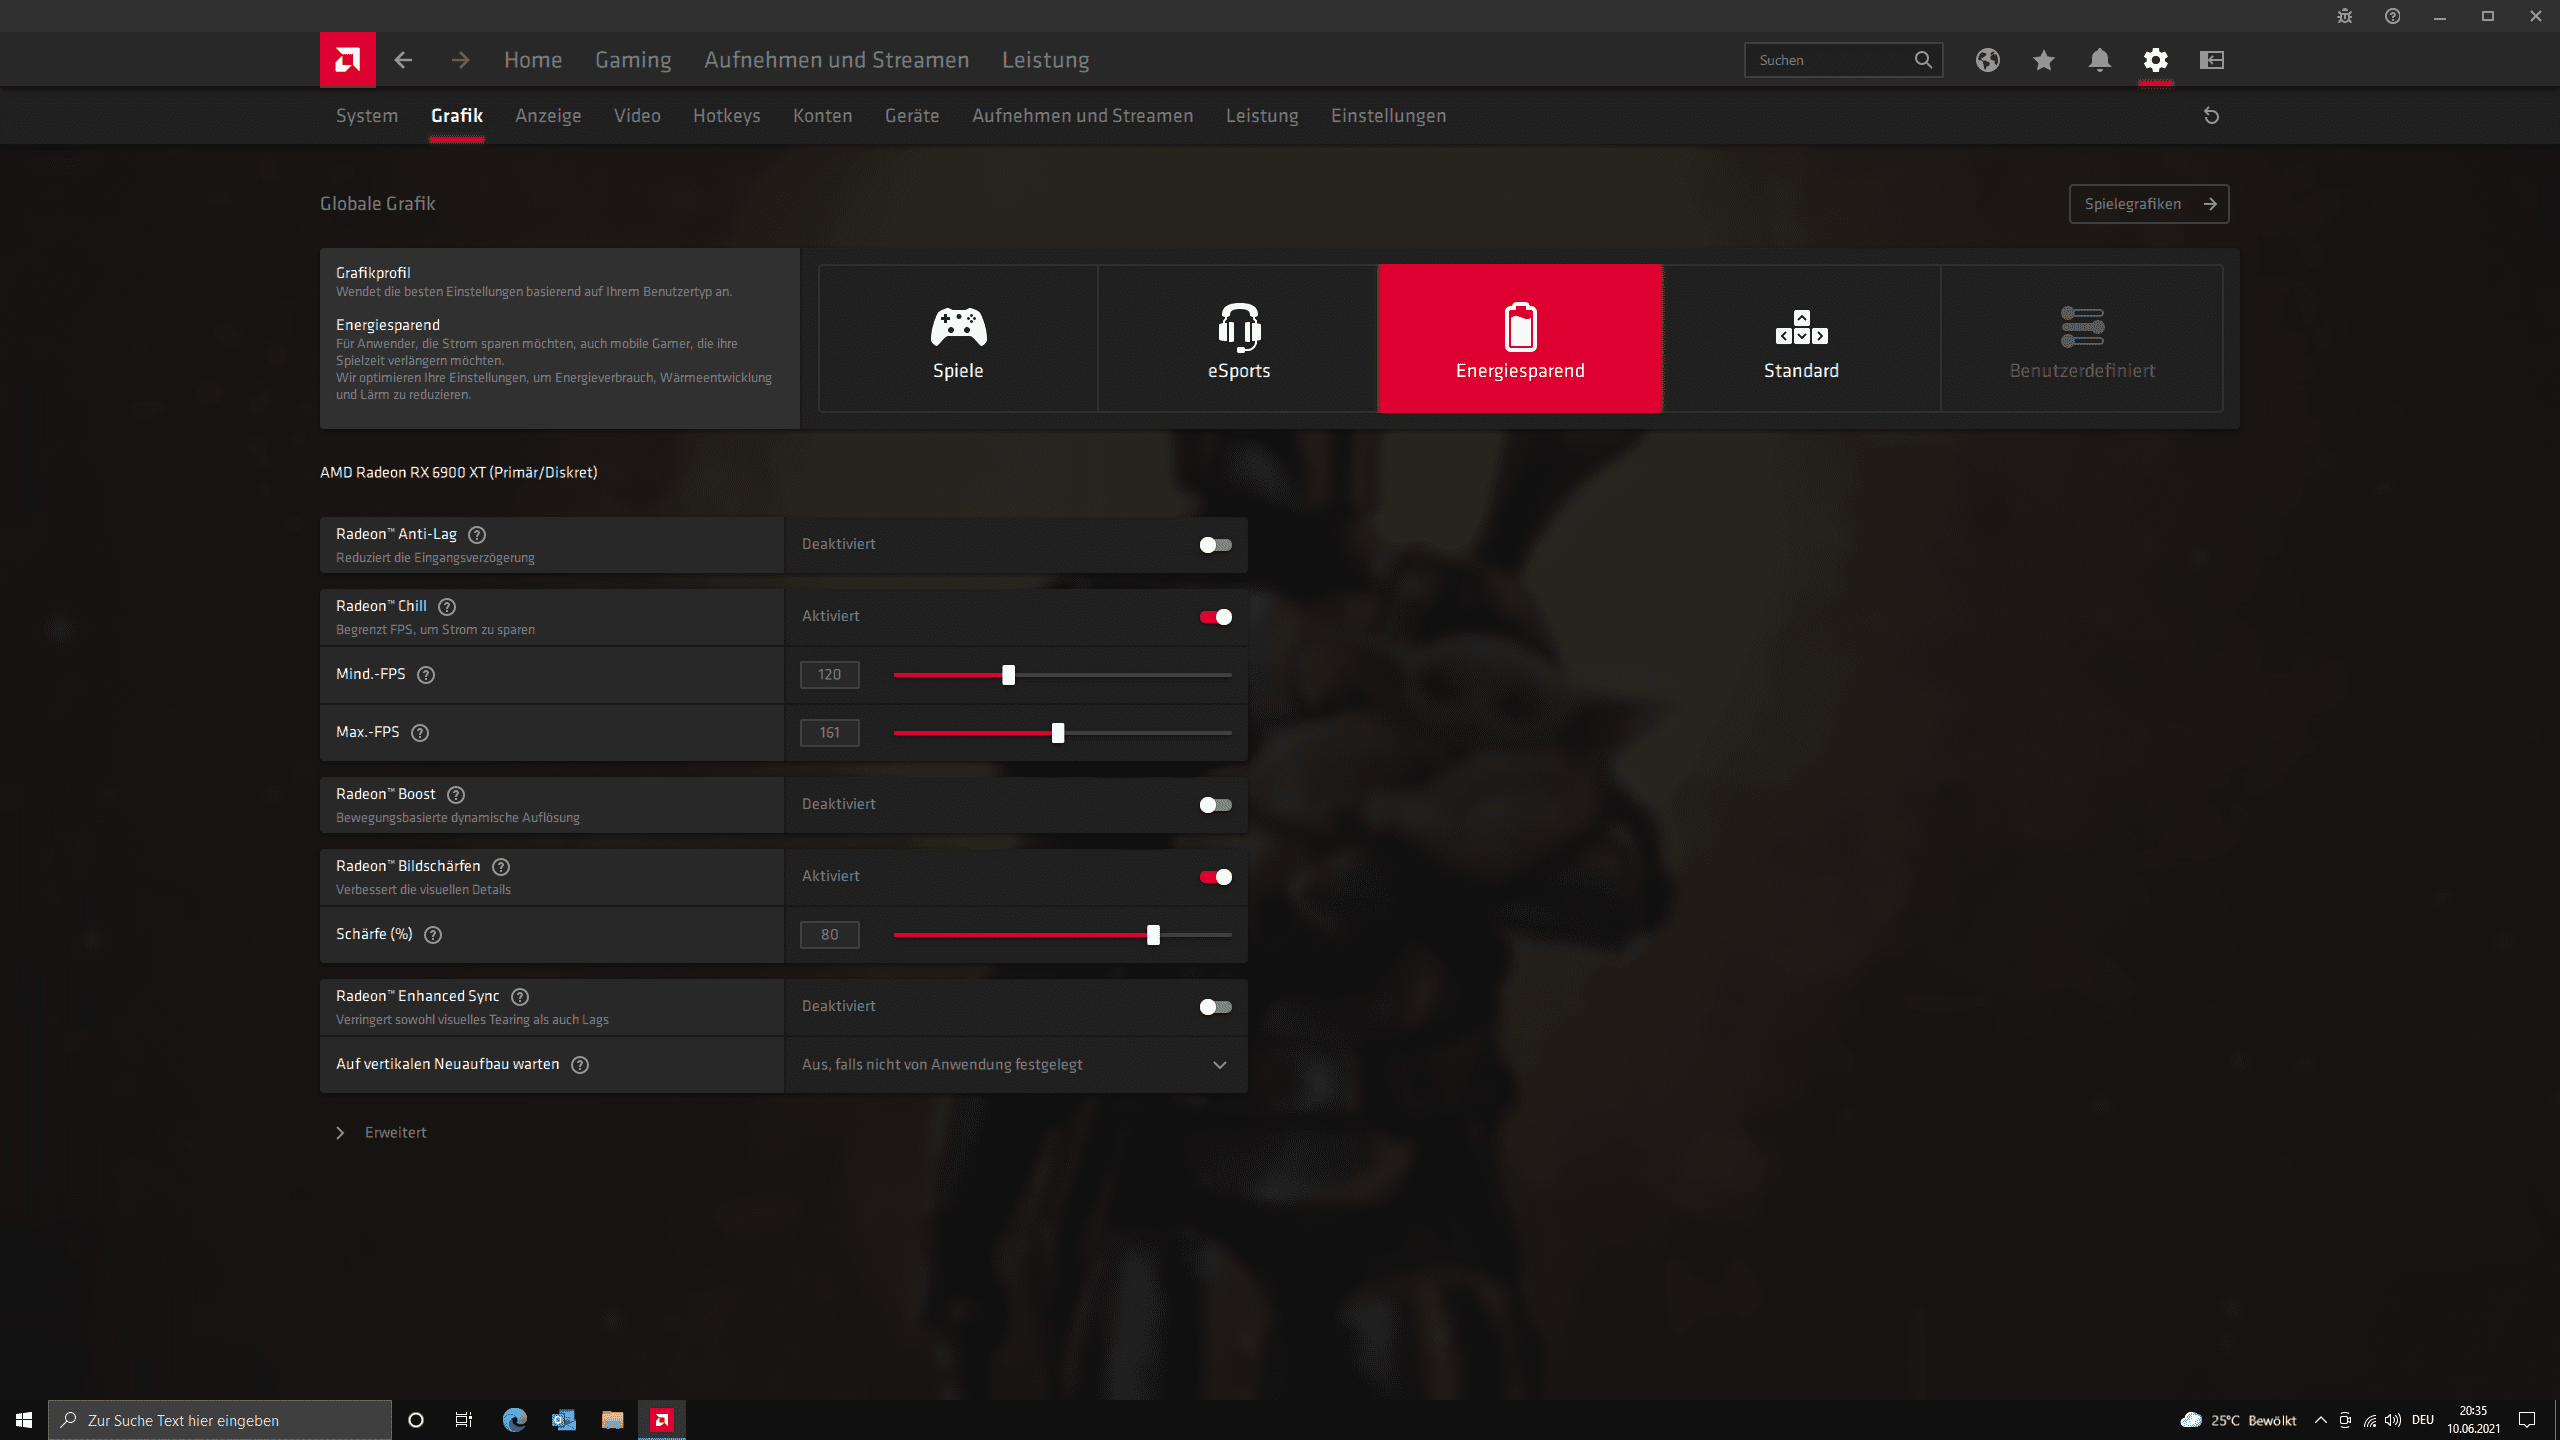Image resolution: width=2560 pixels, height=1440 pixels.
Task: Open Aufnehmen und Streamen in top menu
Action: click(x=837, y=60)
